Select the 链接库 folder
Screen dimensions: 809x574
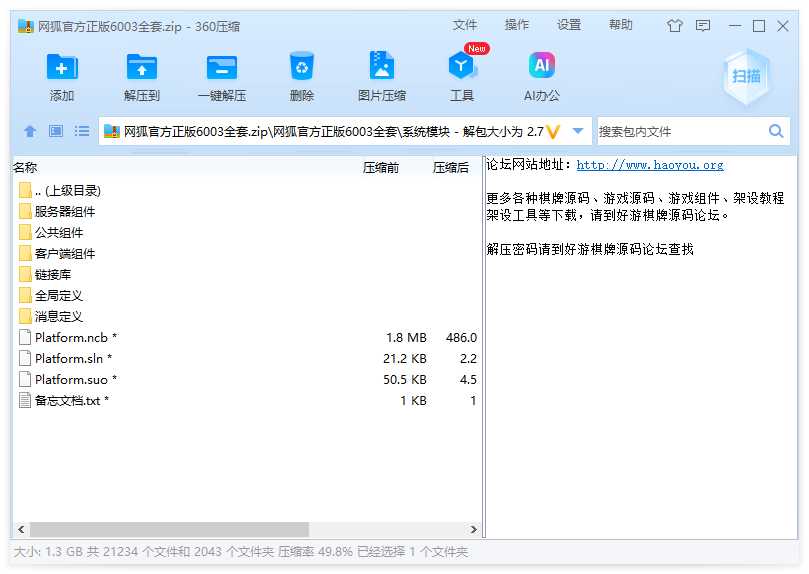click(x=247, y=275)
